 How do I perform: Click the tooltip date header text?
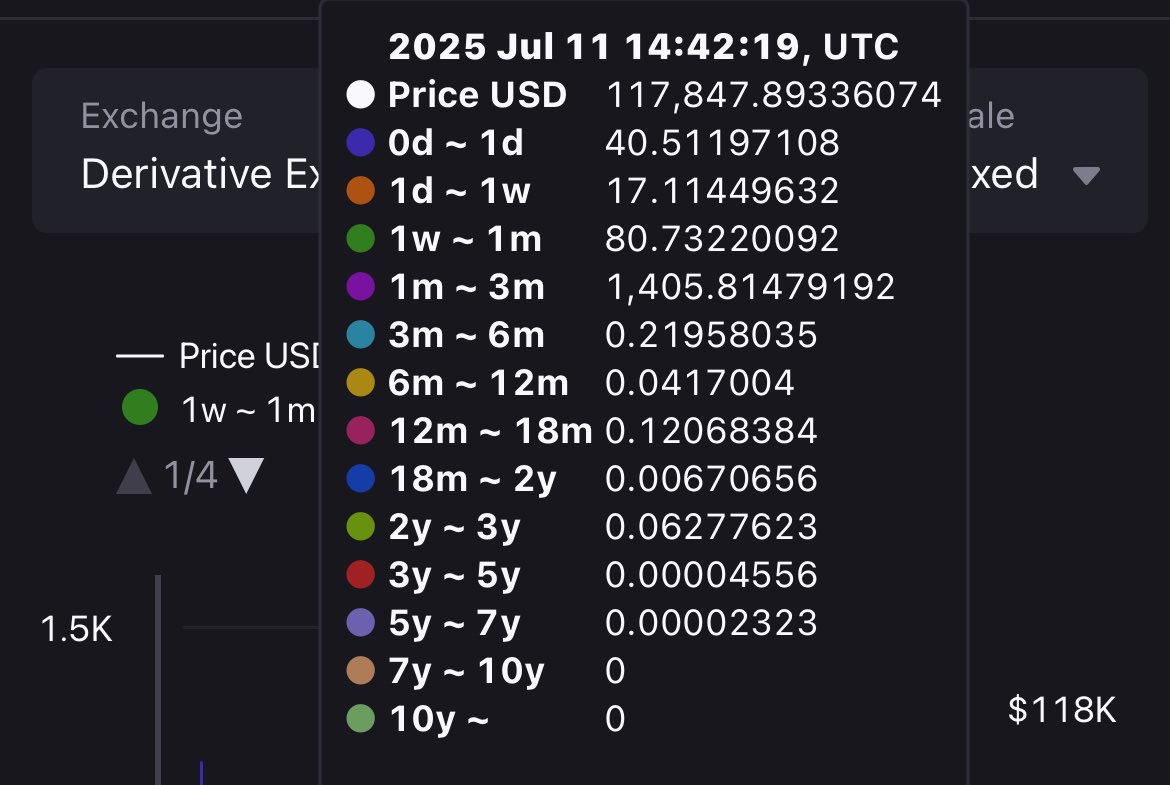[x=644, y=46]
